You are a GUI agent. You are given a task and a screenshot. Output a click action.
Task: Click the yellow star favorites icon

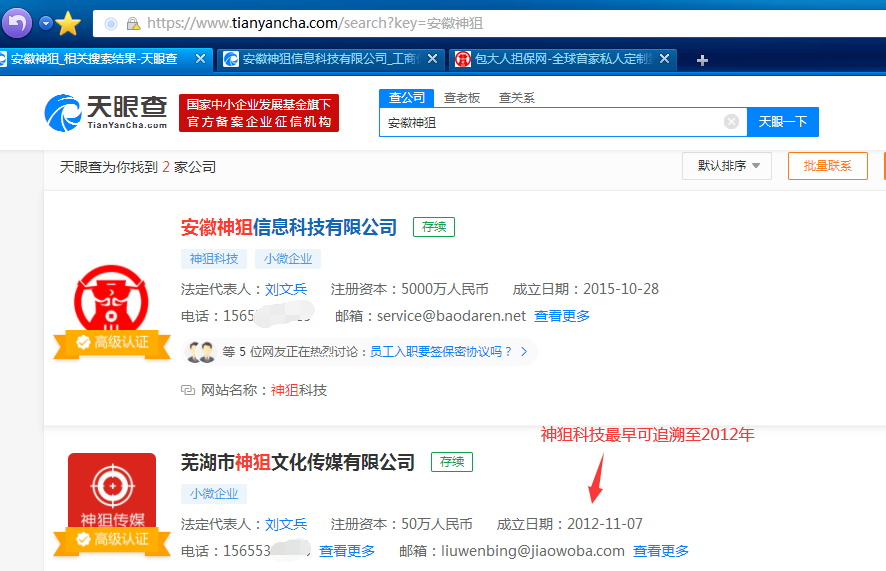(68, 23)
